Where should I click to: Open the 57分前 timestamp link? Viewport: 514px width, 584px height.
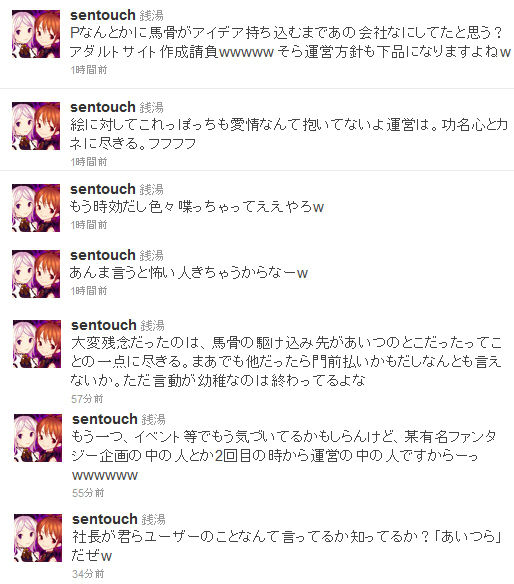pyautogui.click(x=87, y=399)
